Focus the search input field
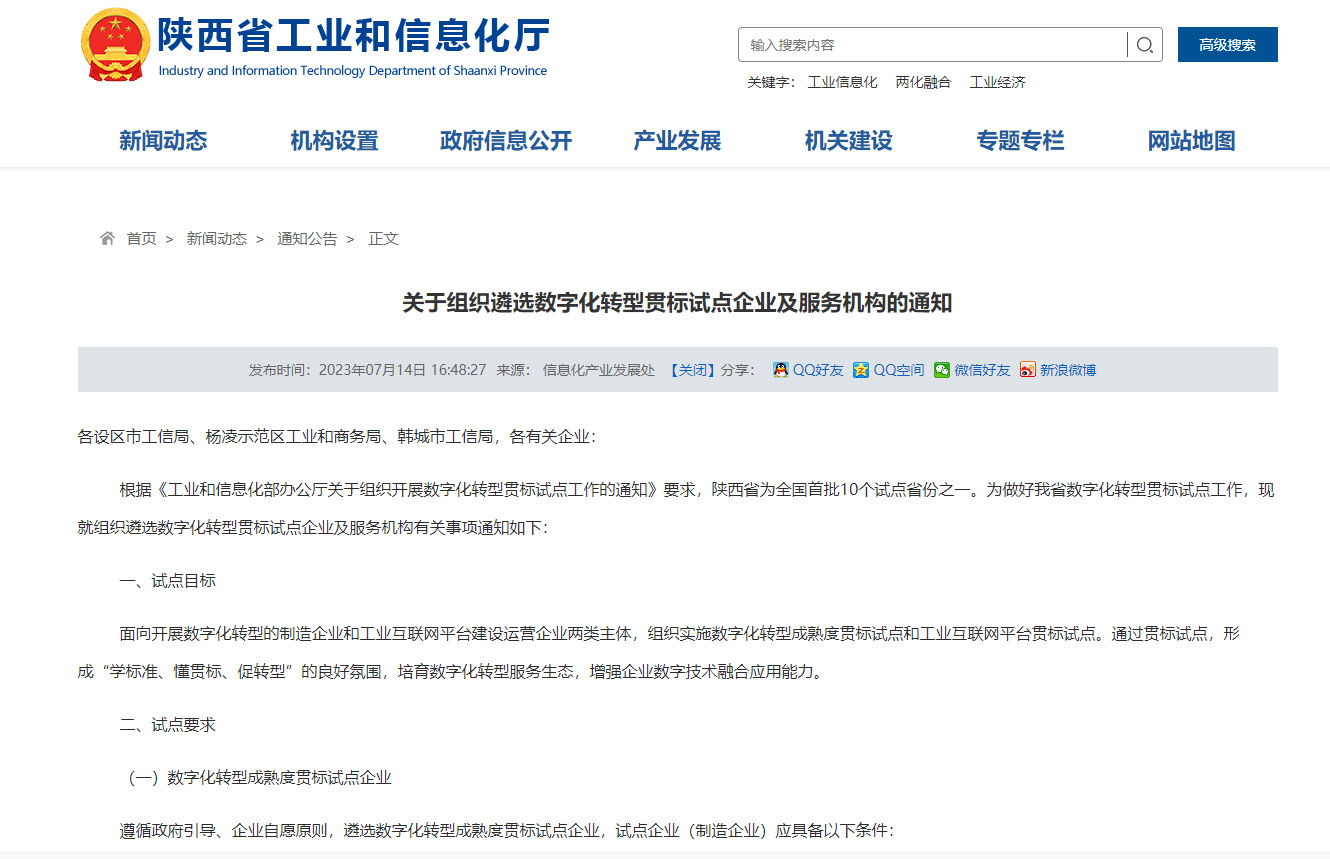 click(x=932, y=45)
